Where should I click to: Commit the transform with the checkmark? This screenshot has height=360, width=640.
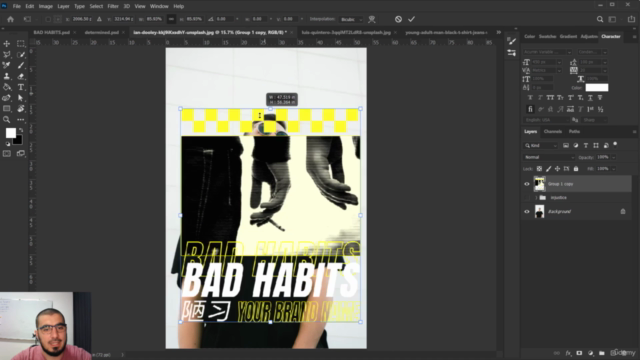coord(411,19)
